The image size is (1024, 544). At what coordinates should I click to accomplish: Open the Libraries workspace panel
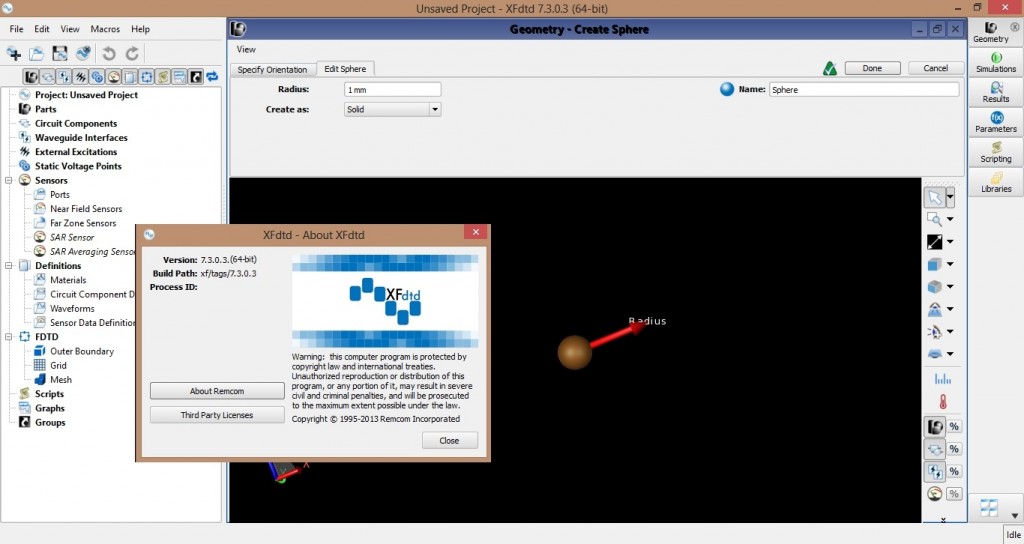point(996,183)
